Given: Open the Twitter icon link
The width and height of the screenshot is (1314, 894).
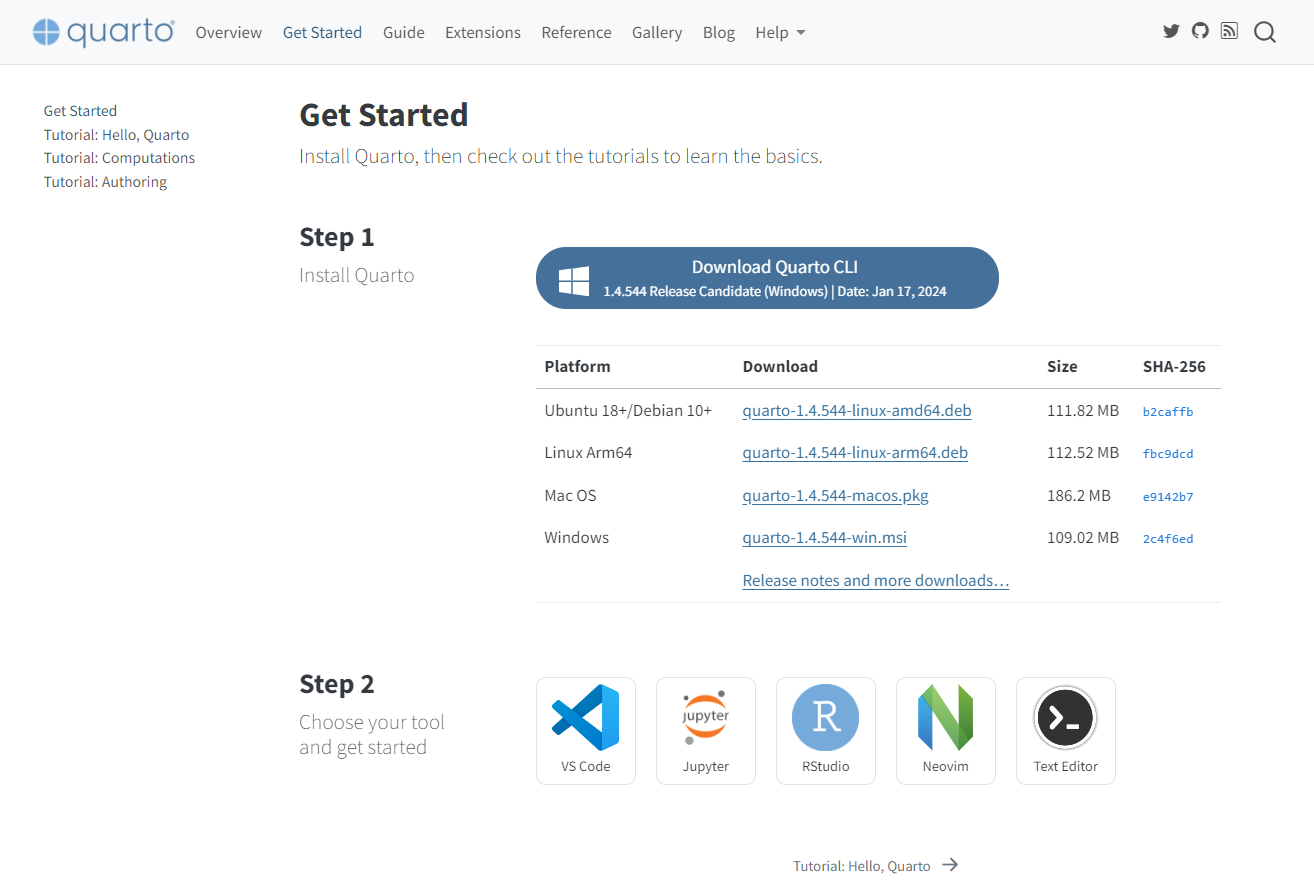Looking at the screenshot, I should [1171, 31].
